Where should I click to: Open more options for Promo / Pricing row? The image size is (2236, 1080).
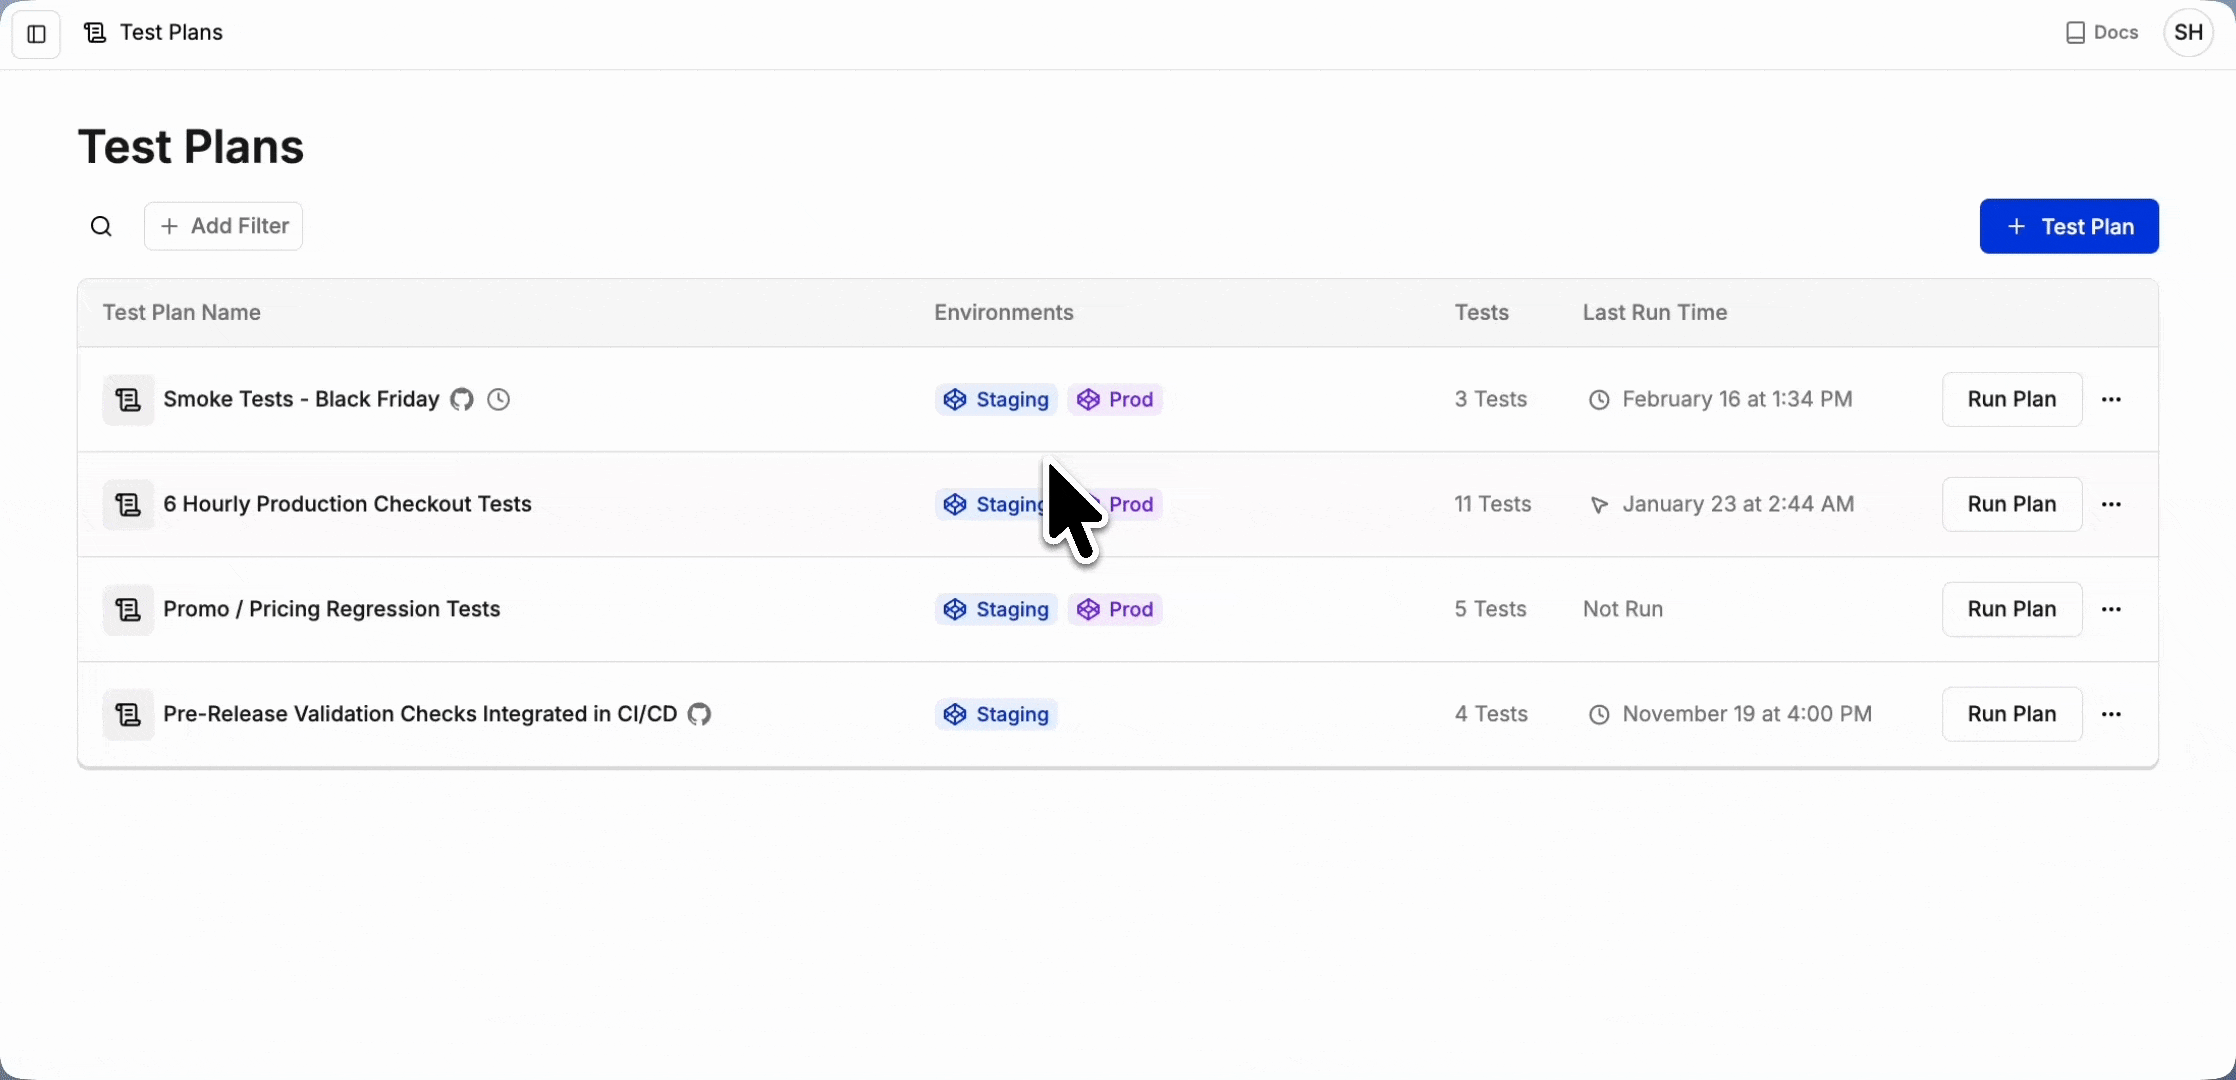pyautogui.click(x=2111, y=609)
